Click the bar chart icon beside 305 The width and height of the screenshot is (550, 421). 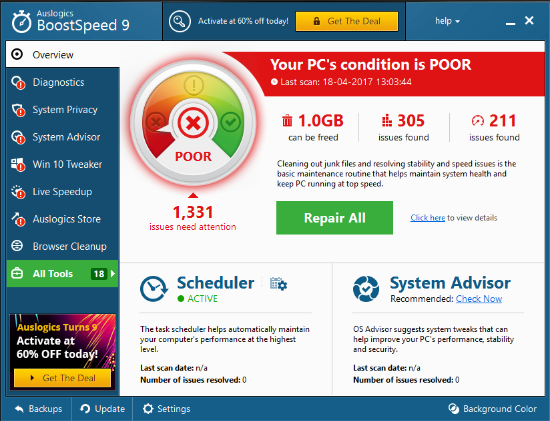point(387,120)
